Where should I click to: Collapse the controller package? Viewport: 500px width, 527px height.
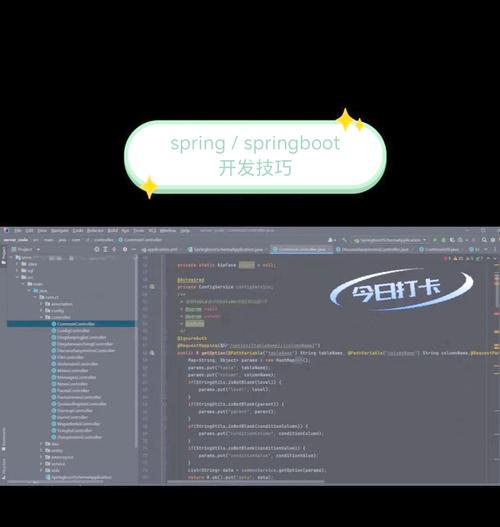click(41, 317)
